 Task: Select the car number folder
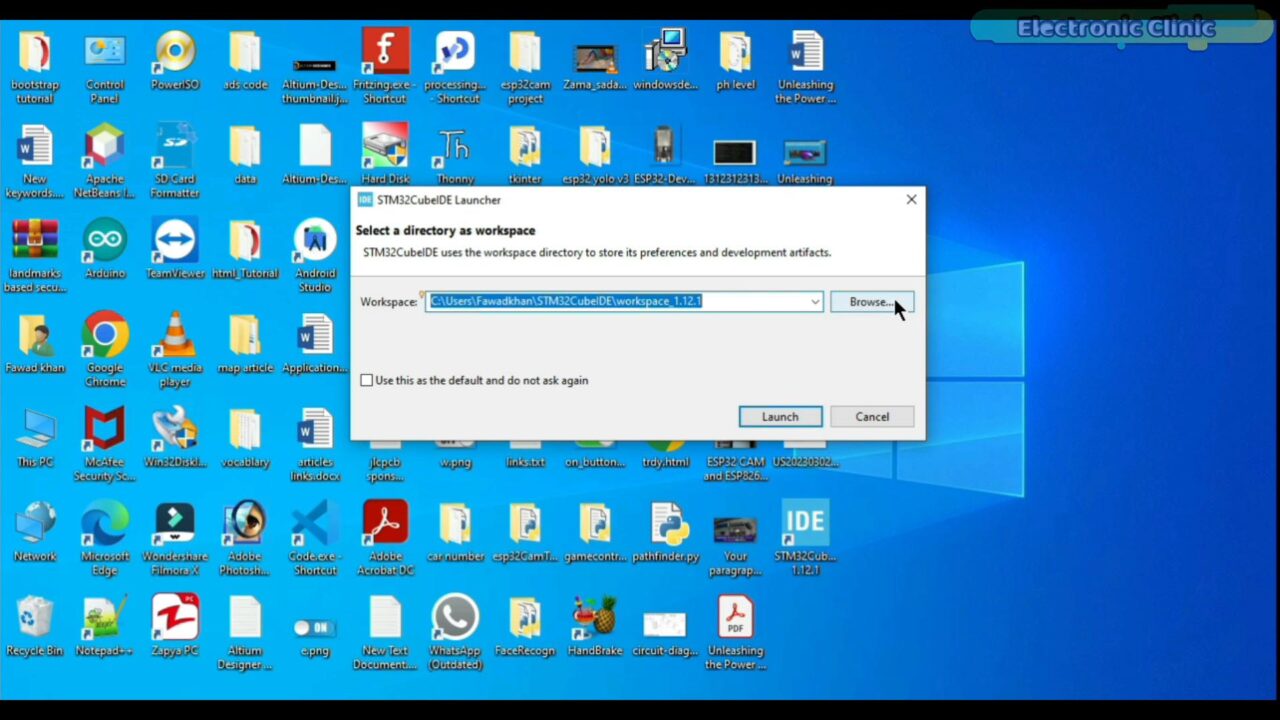[455, 532]
